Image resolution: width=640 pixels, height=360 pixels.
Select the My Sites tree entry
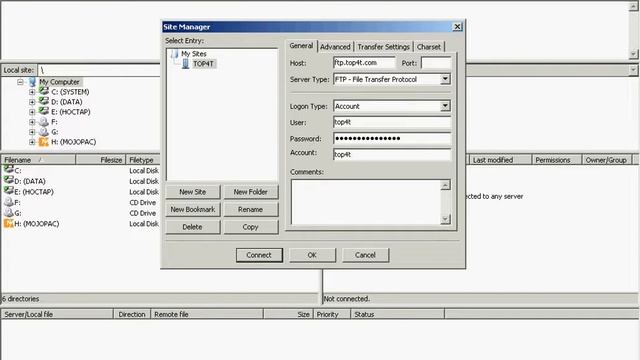(x=194, y=54)
